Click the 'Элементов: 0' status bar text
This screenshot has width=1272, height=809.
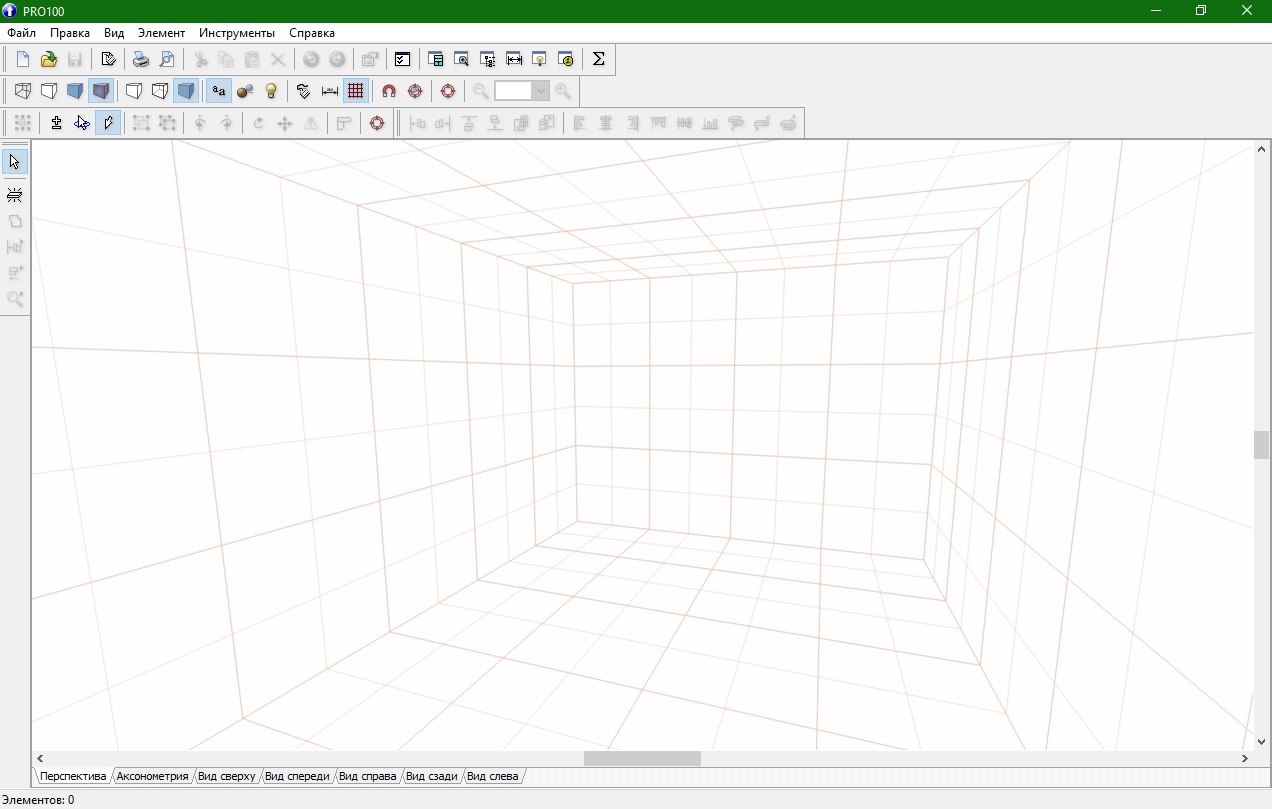[38, 800]
